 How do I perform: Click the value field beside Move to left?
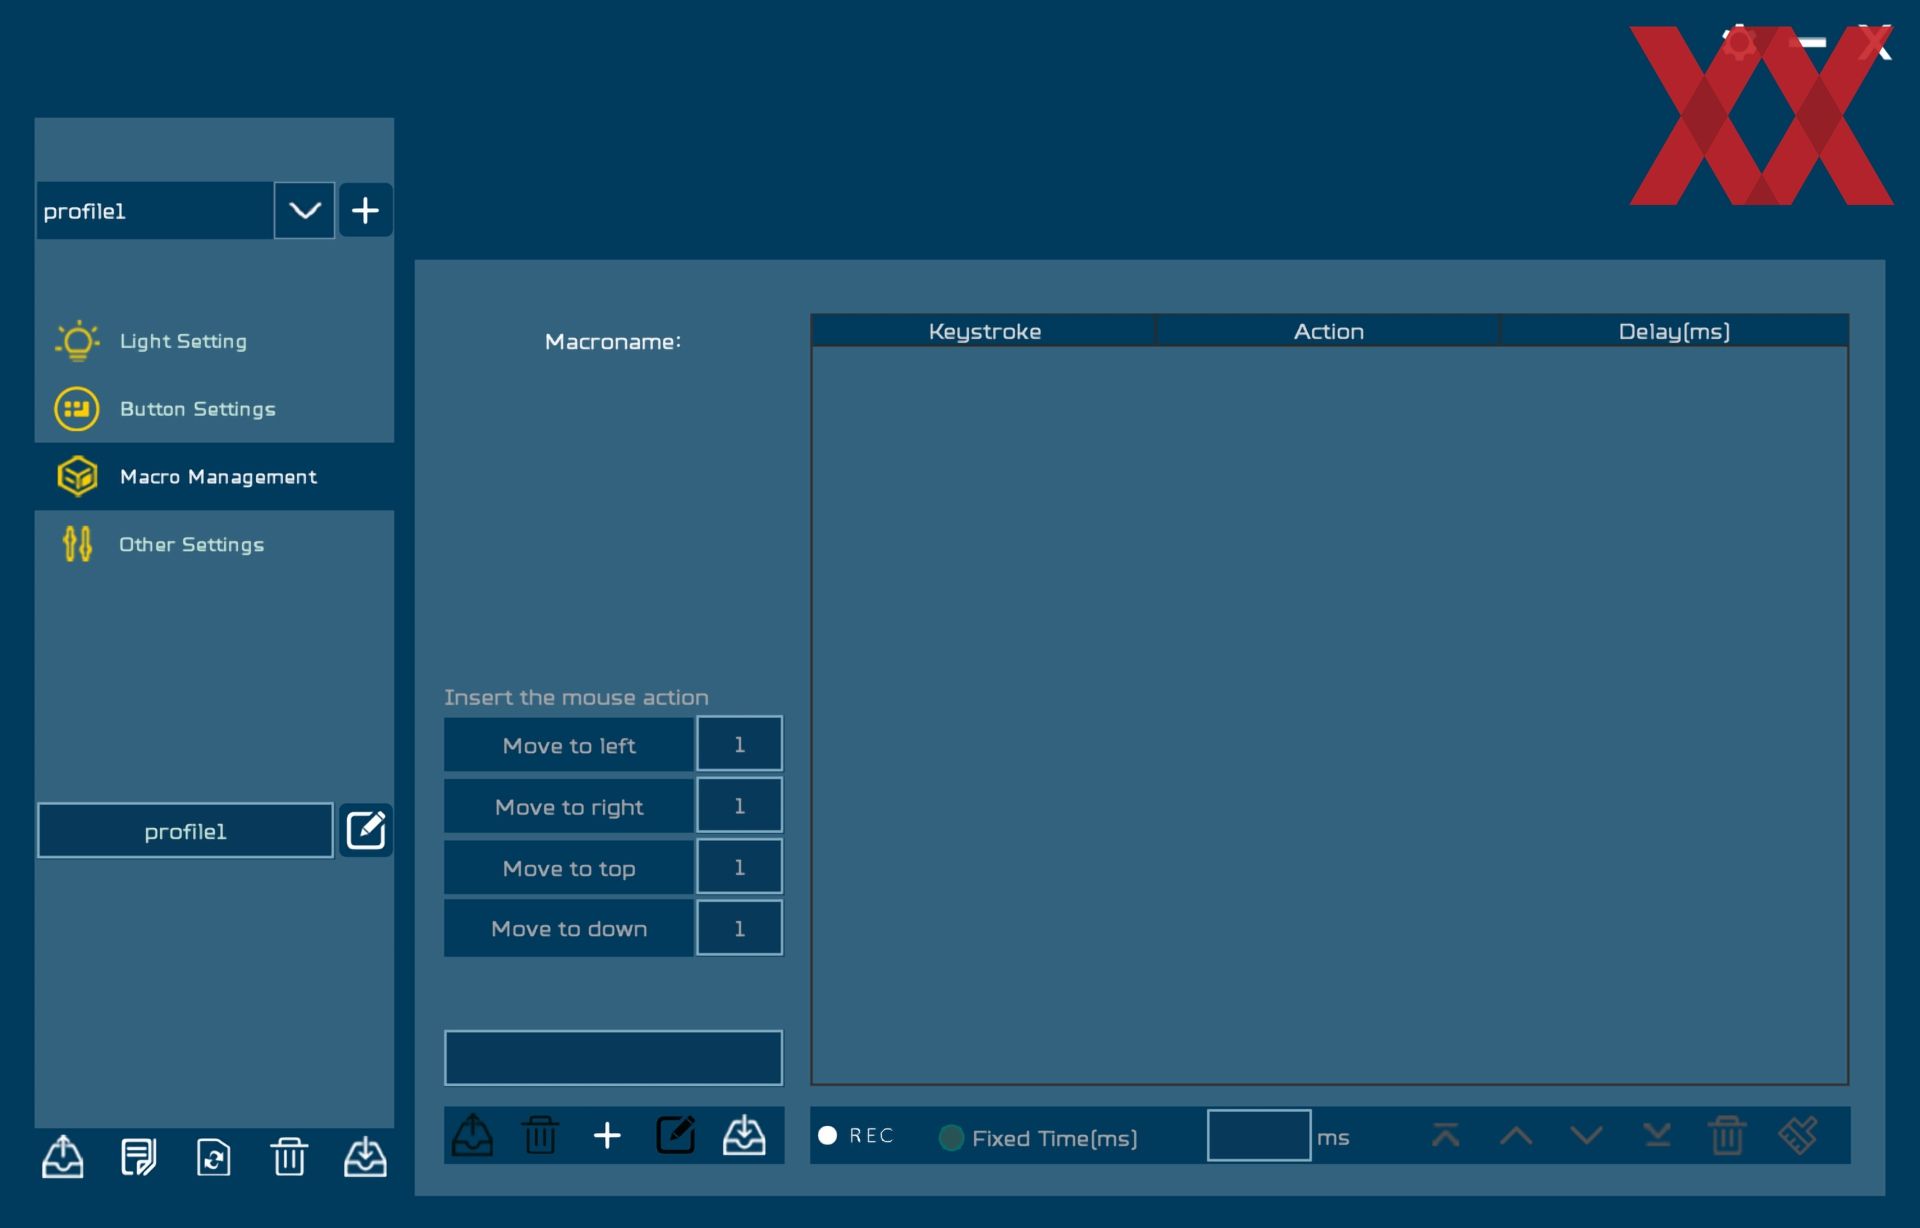tap(739, 744)
